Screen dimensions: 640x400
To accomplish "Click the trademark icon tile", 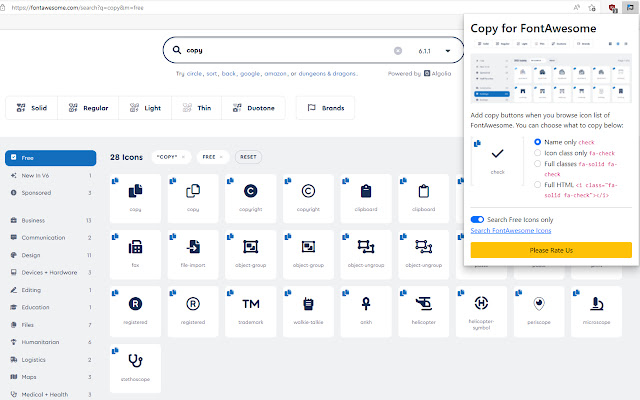I will 251,309.
